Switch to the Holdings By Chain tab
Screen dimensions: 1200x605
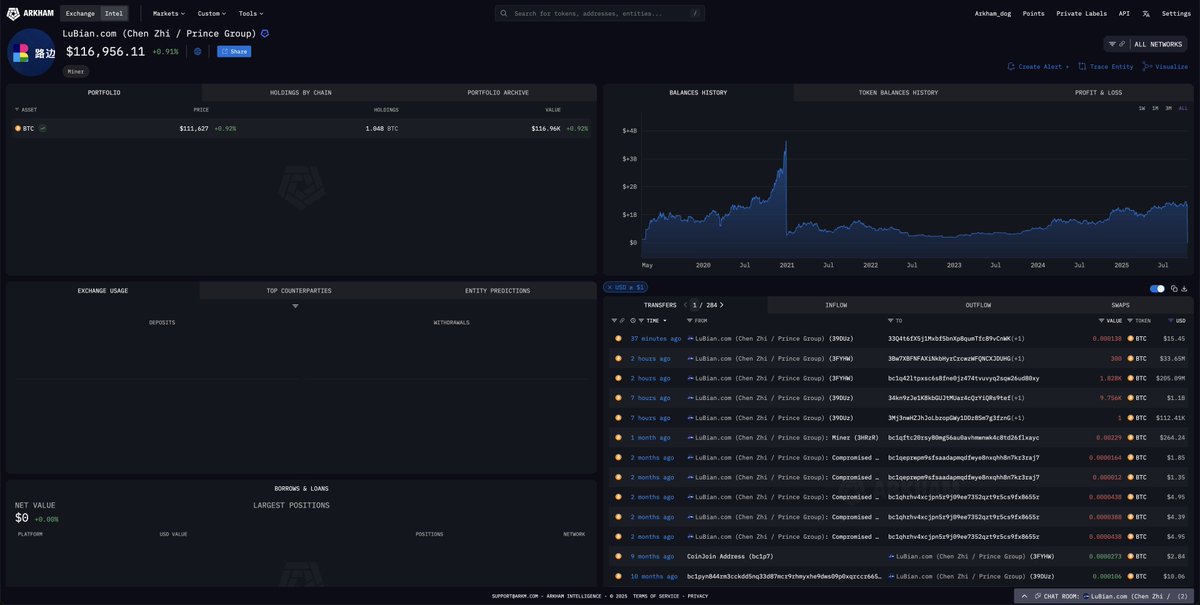(x=300, y=93)
